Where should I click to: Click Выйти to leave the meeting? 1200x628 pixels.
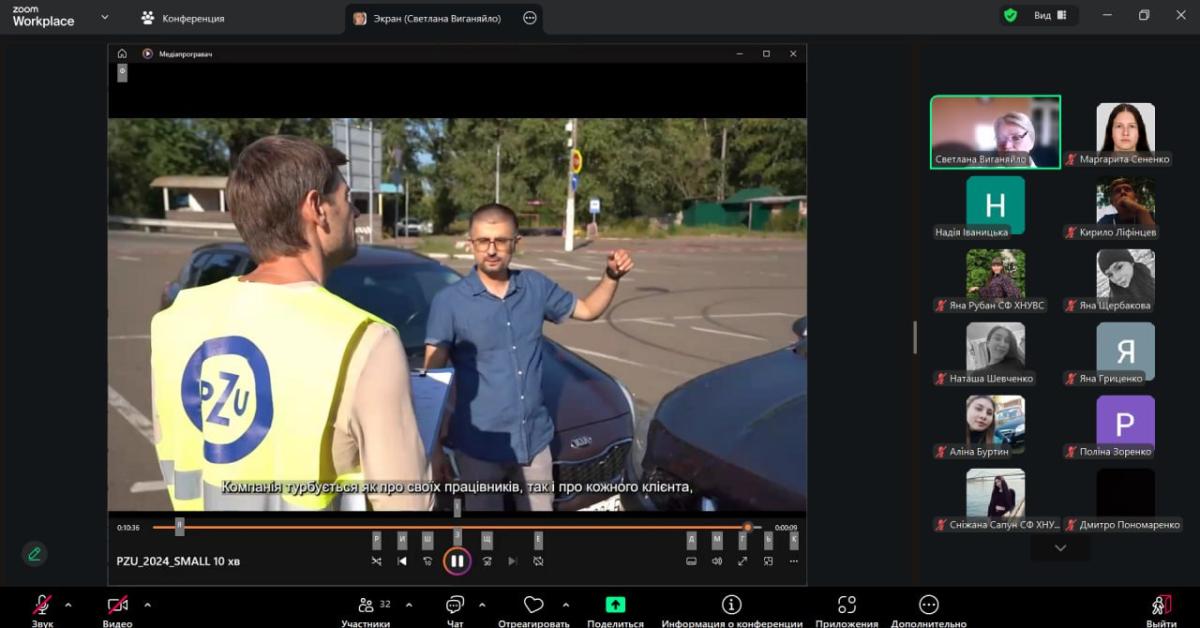click(1161, 607)
